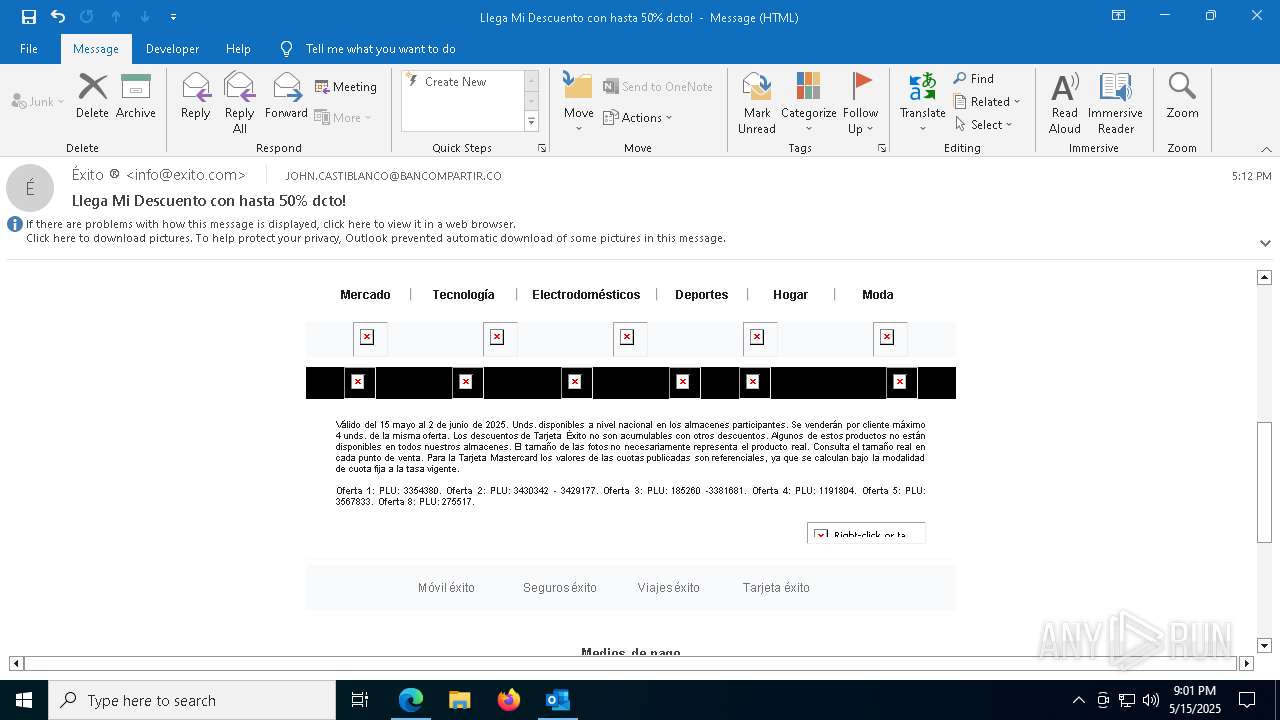Click the horizontal scrollbar right arrow

pyautogui.click(x=1246, y=663)
